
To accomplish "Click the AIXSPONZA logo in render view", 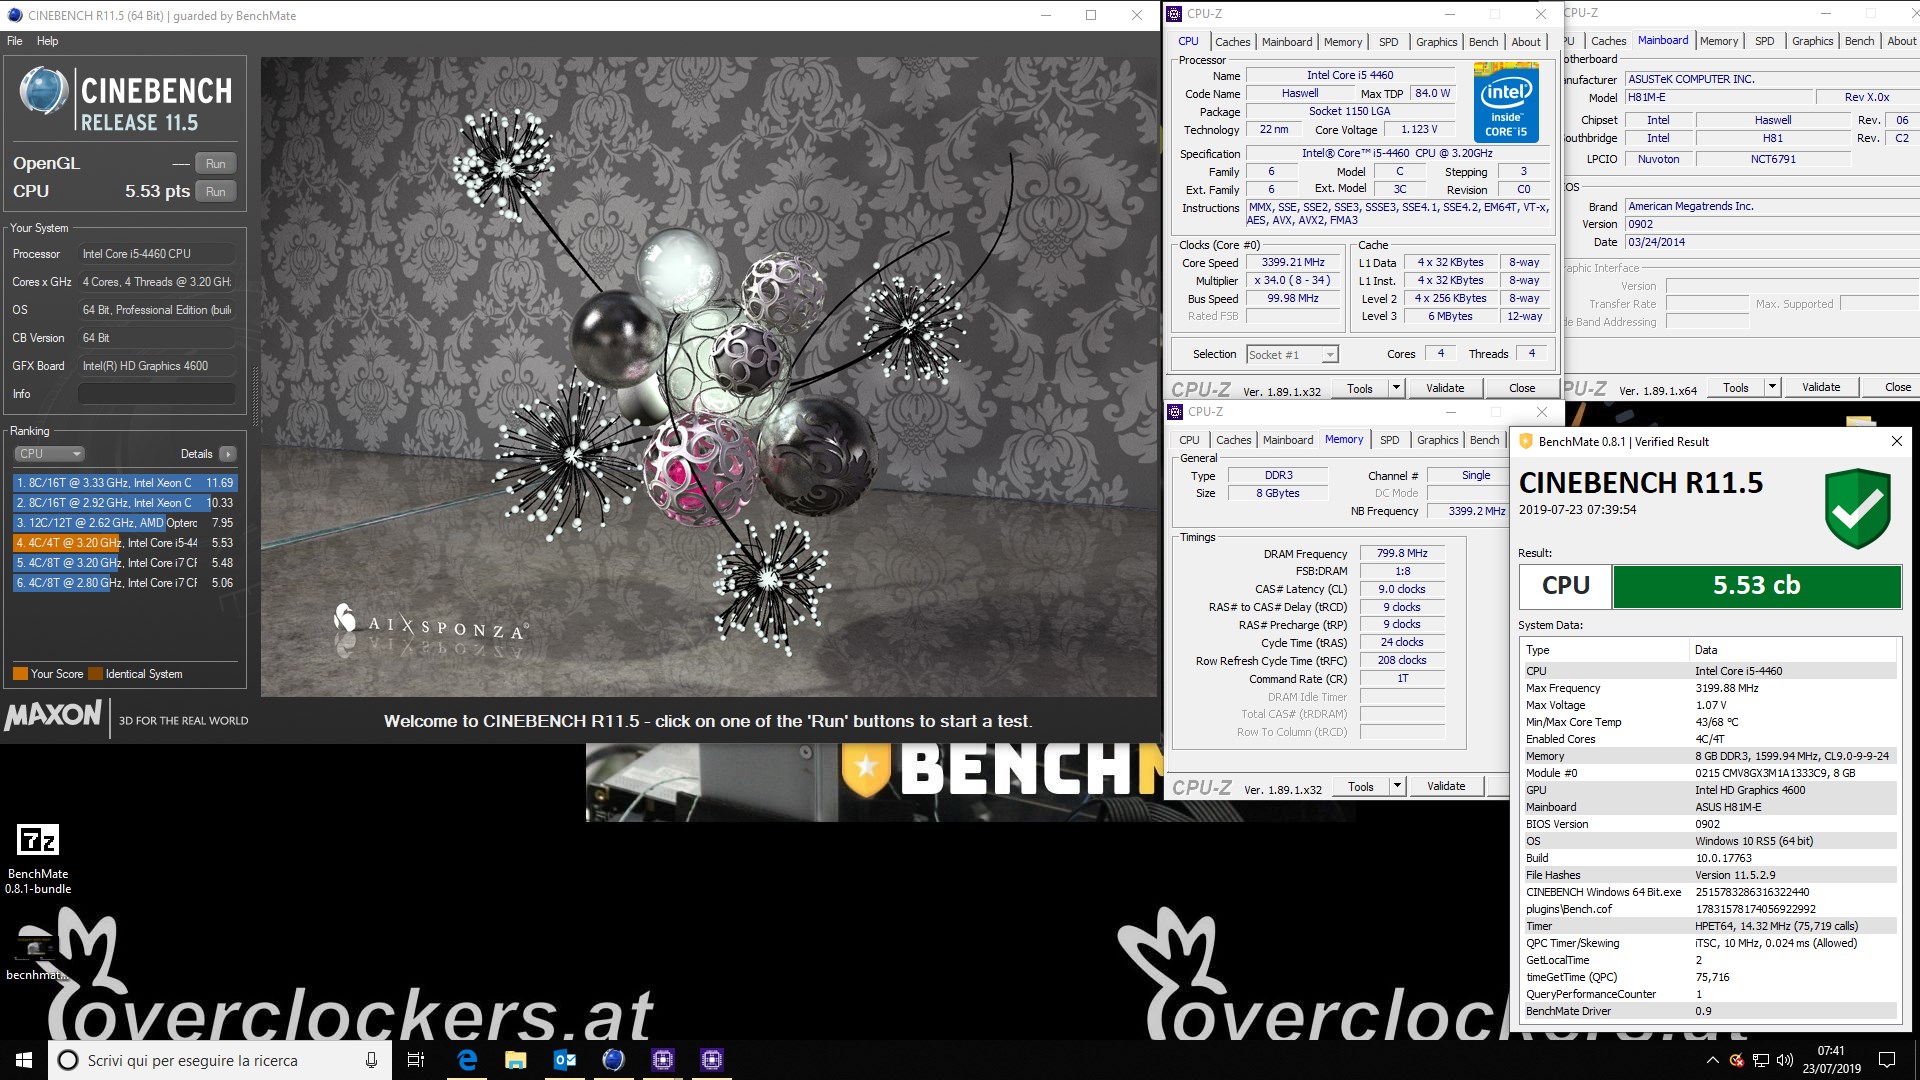I will point(430,625).
